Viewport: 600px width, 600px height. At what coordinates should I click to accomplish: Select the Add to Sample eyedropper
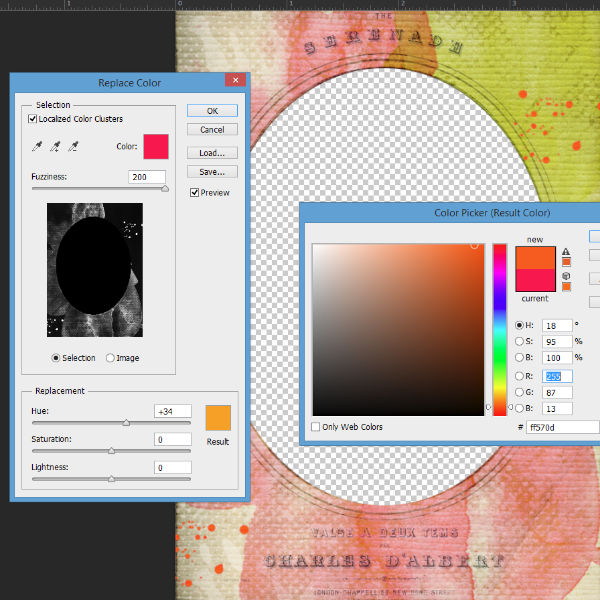tap(55, 146)
